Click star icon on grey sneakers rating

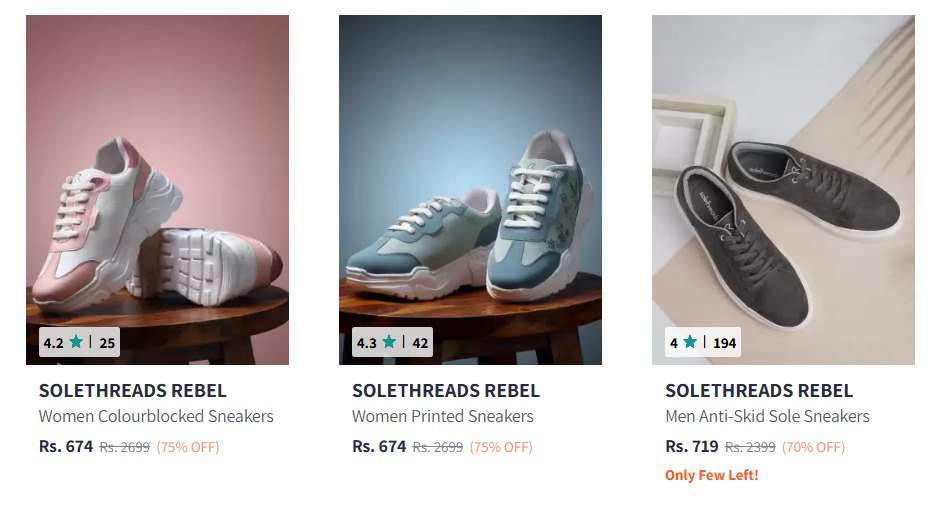coord(690,342)
